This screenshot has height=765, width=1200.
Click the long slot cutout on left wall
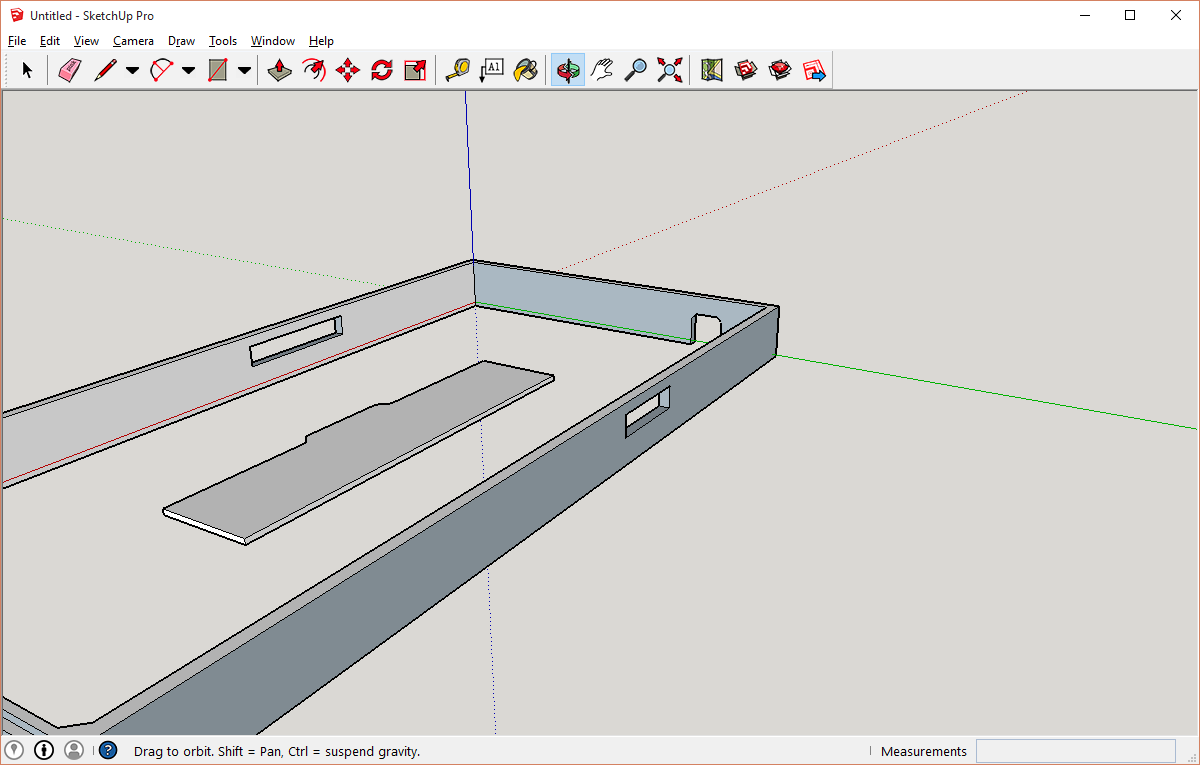(296, 341)
